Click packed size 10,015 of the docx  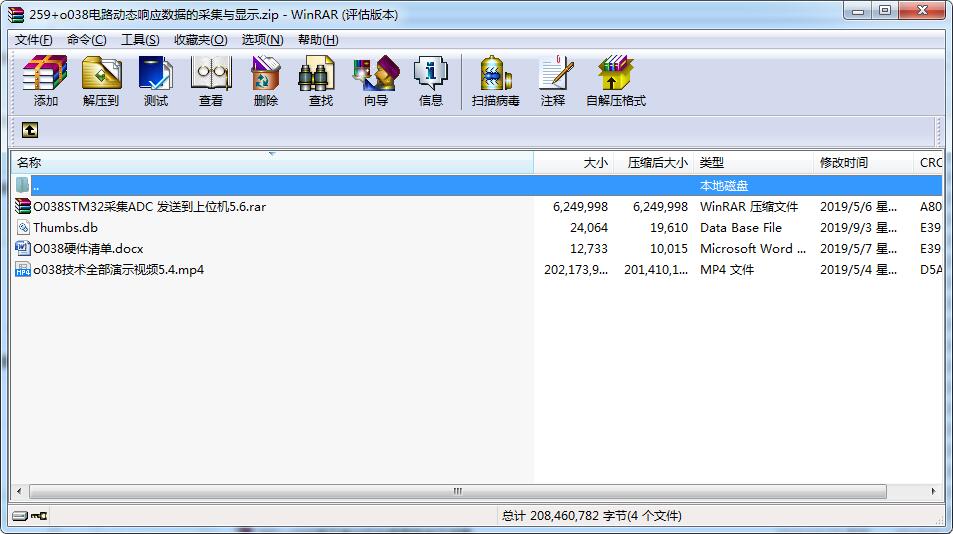(669, 248)
